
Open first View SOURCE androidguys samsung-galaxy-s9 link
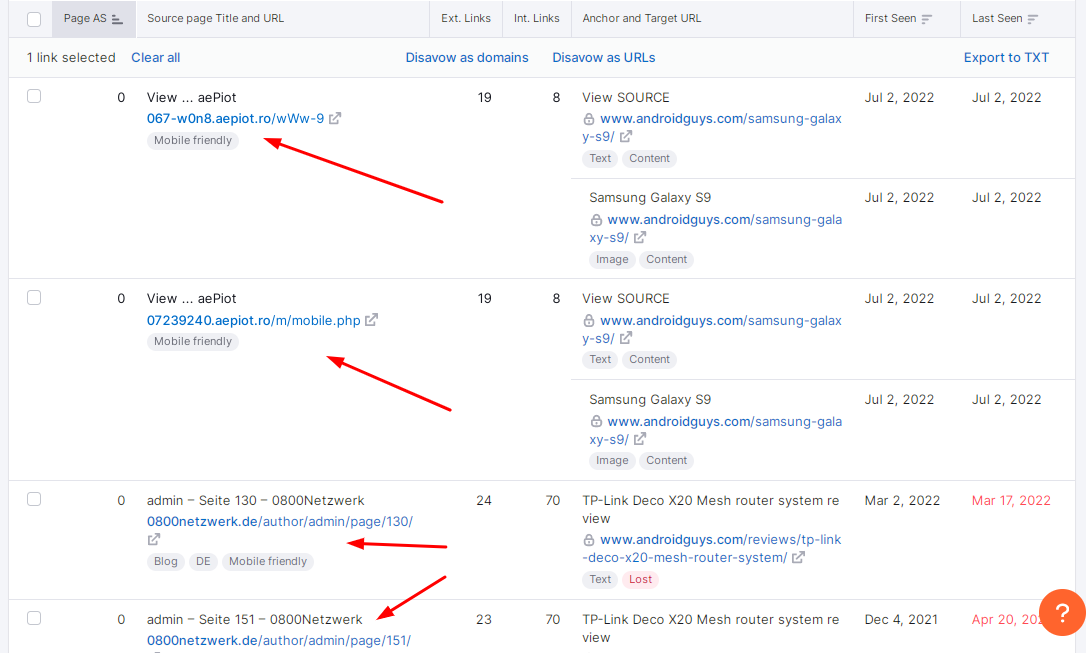point(712,127)
